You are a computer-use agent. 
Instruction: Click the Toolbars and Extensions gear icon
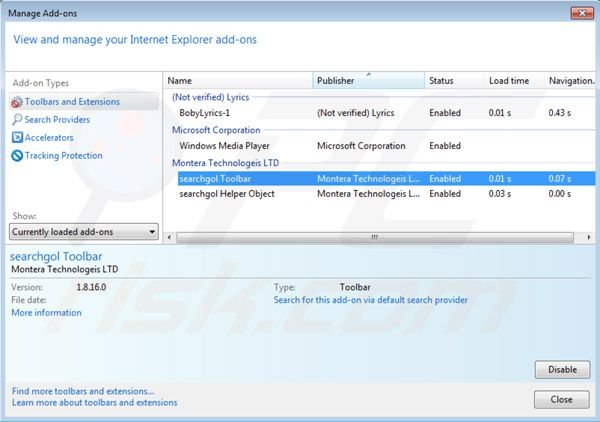point(17,102)
